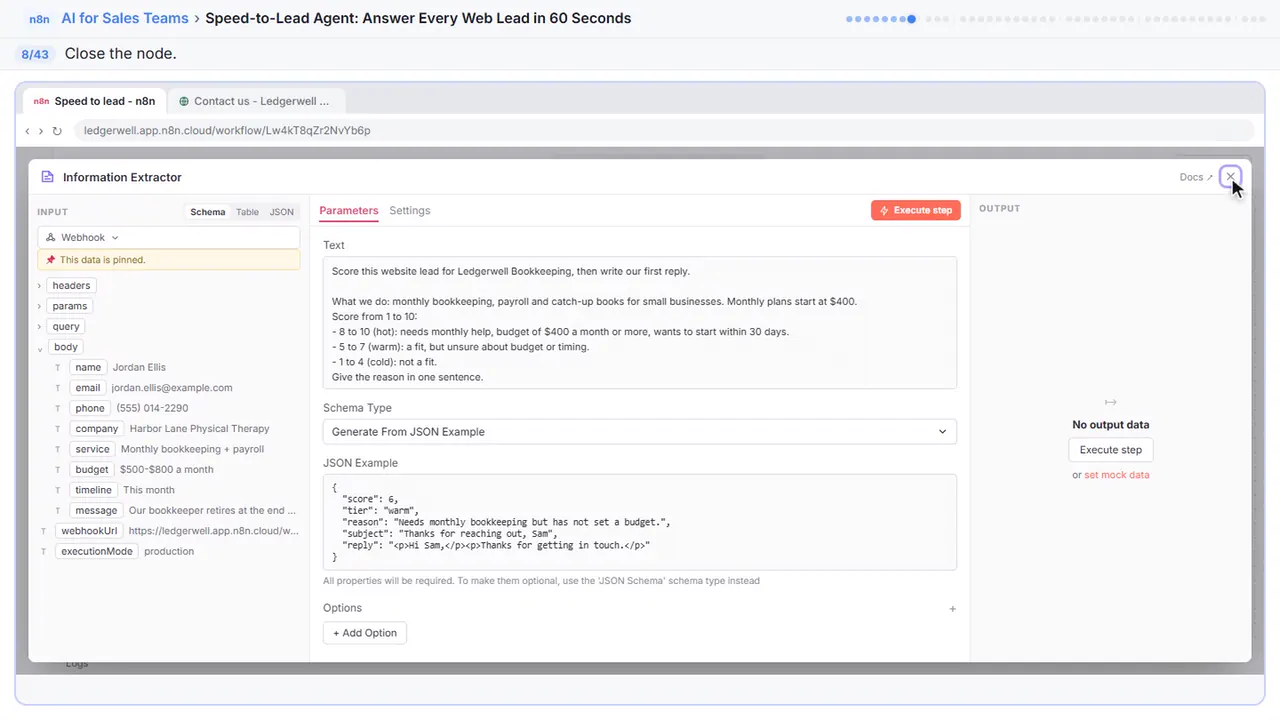Switch input view to Schema

pos(208,212)
